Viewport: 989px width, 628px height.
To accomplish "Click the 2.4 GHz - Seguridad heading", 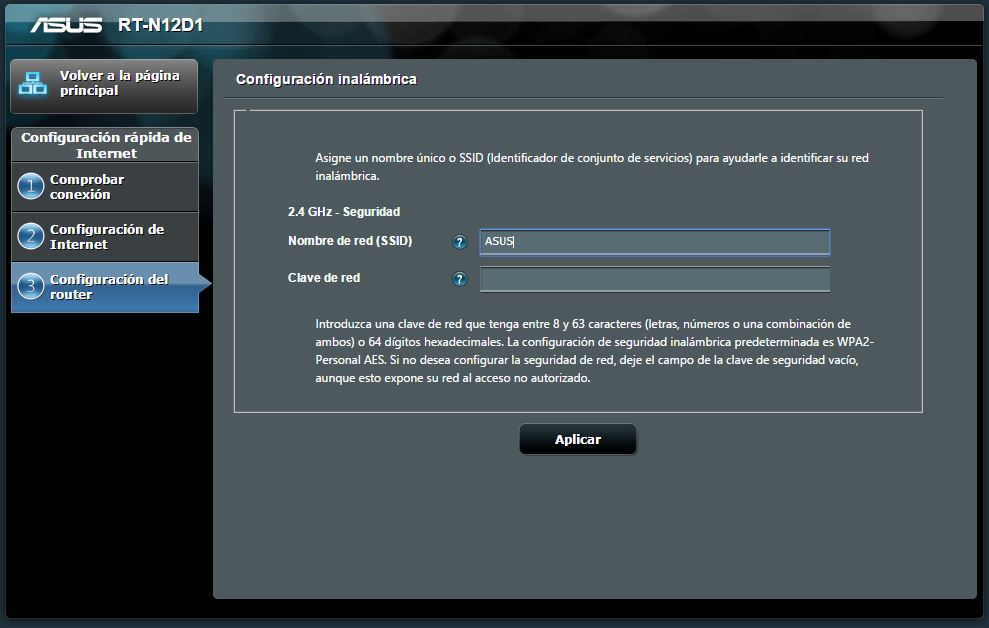I will tap(343, 212).
